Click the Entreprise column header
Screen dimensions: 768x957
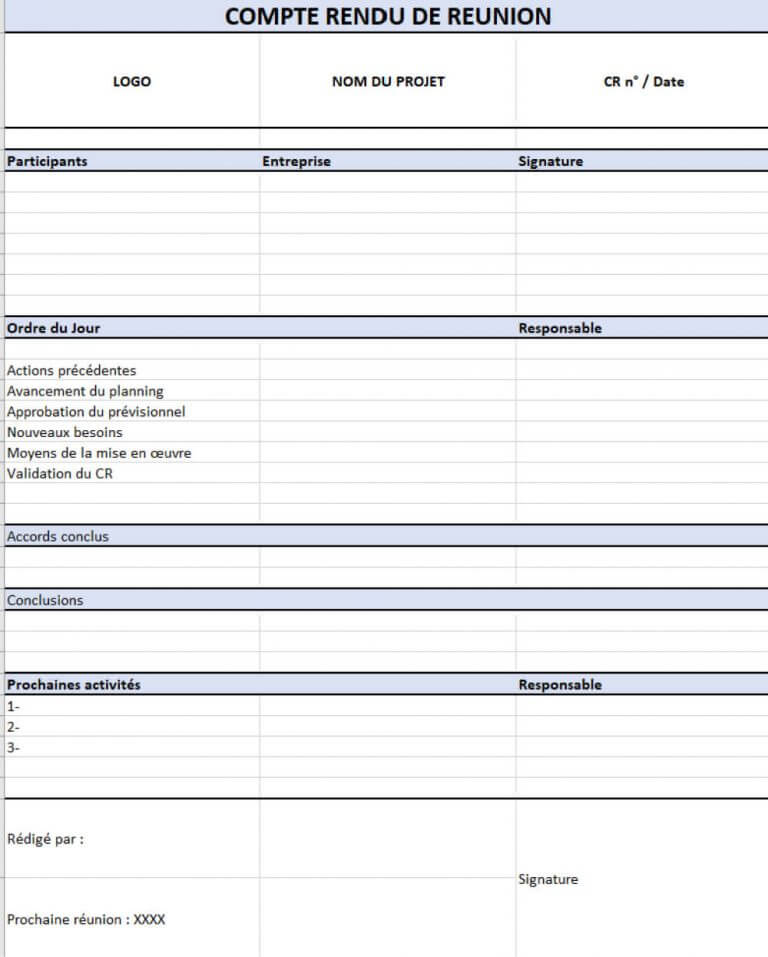point(296,161)
